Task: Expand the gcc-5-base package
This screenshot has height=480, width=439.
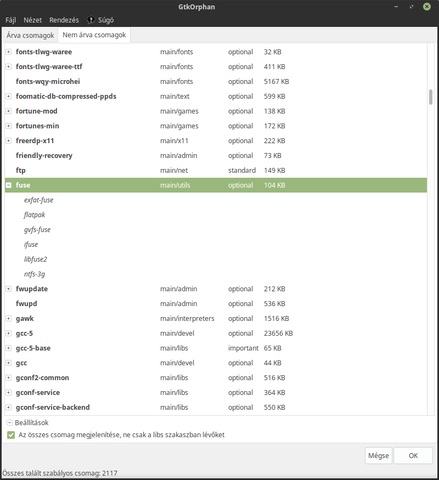Action: coord(9,348)
